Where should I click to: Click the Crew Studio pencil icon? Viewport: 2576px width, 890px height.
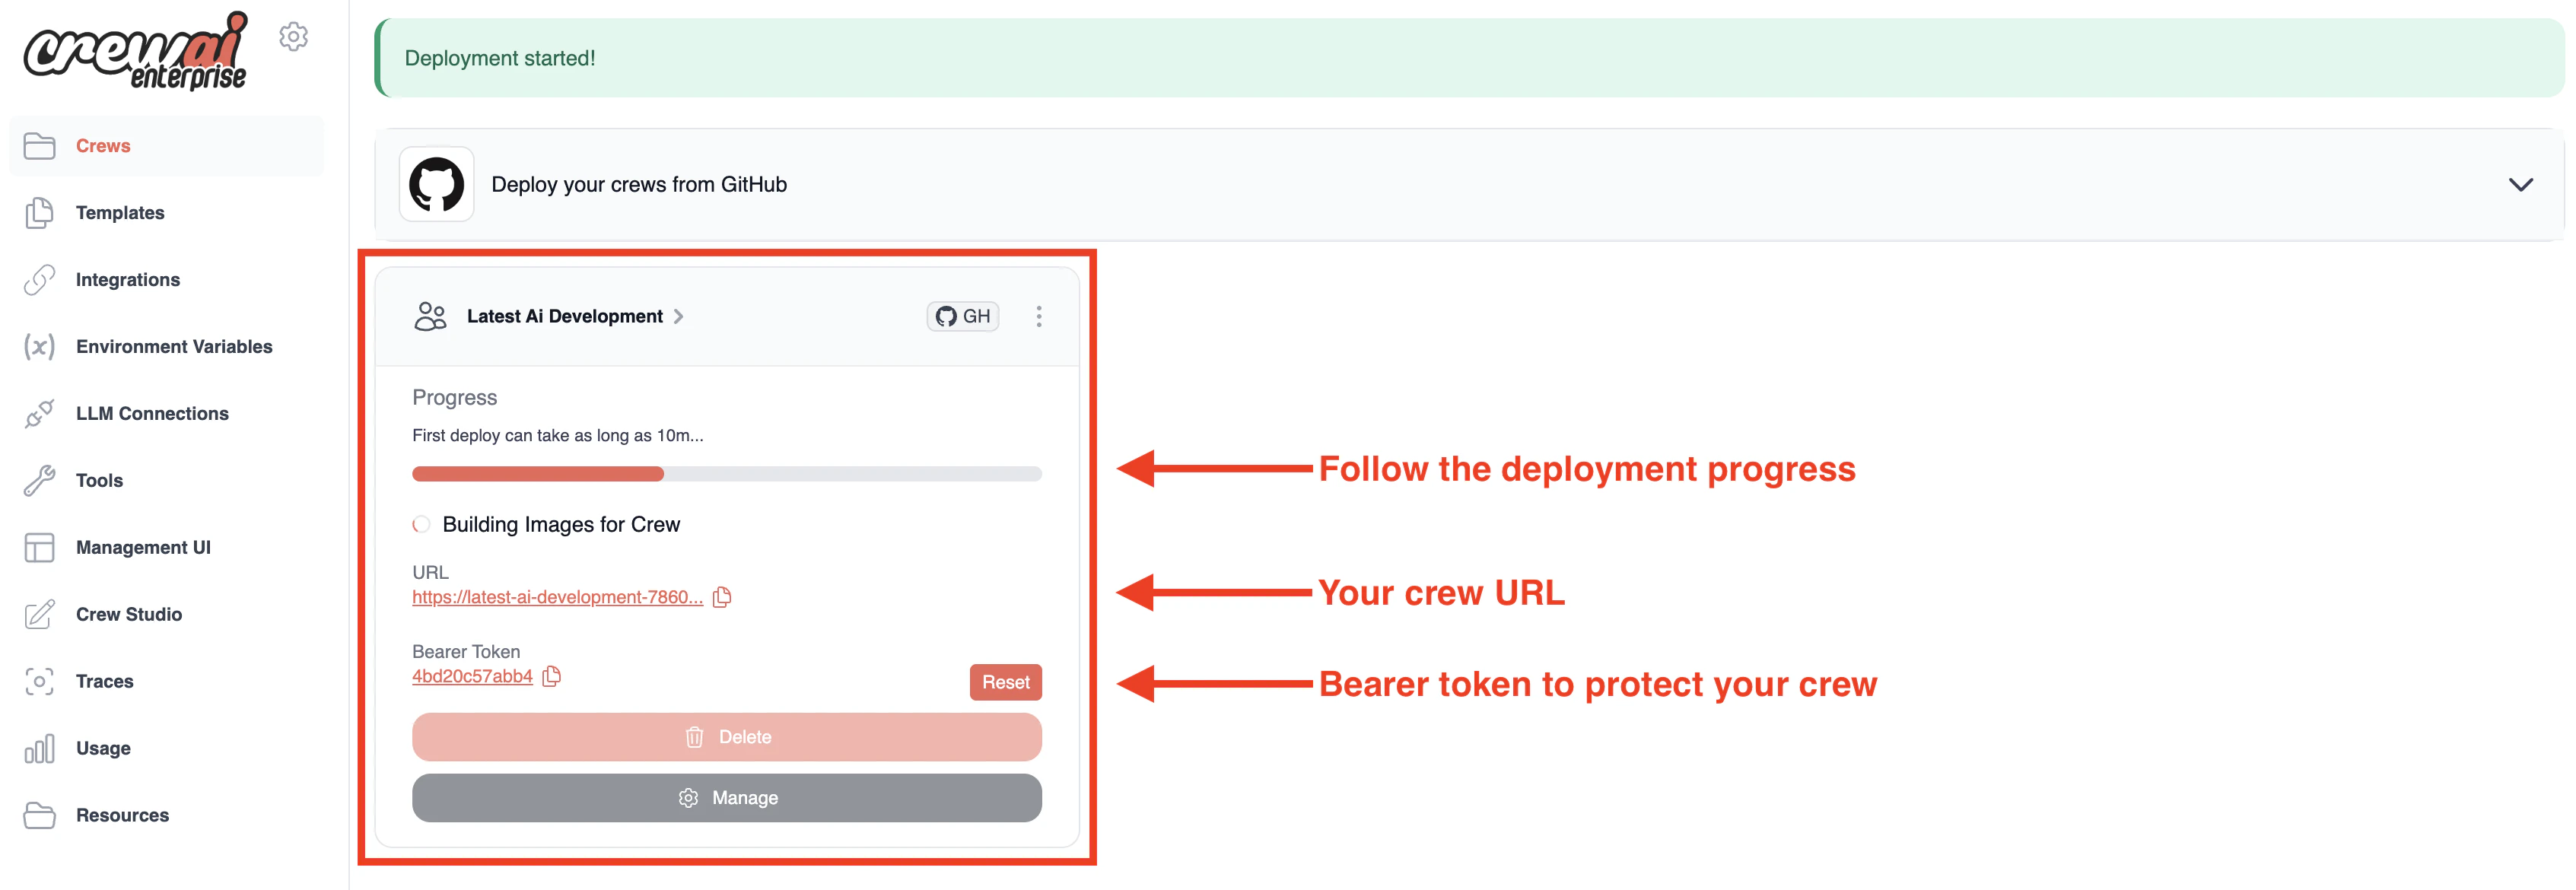click(x=39, y=614)
